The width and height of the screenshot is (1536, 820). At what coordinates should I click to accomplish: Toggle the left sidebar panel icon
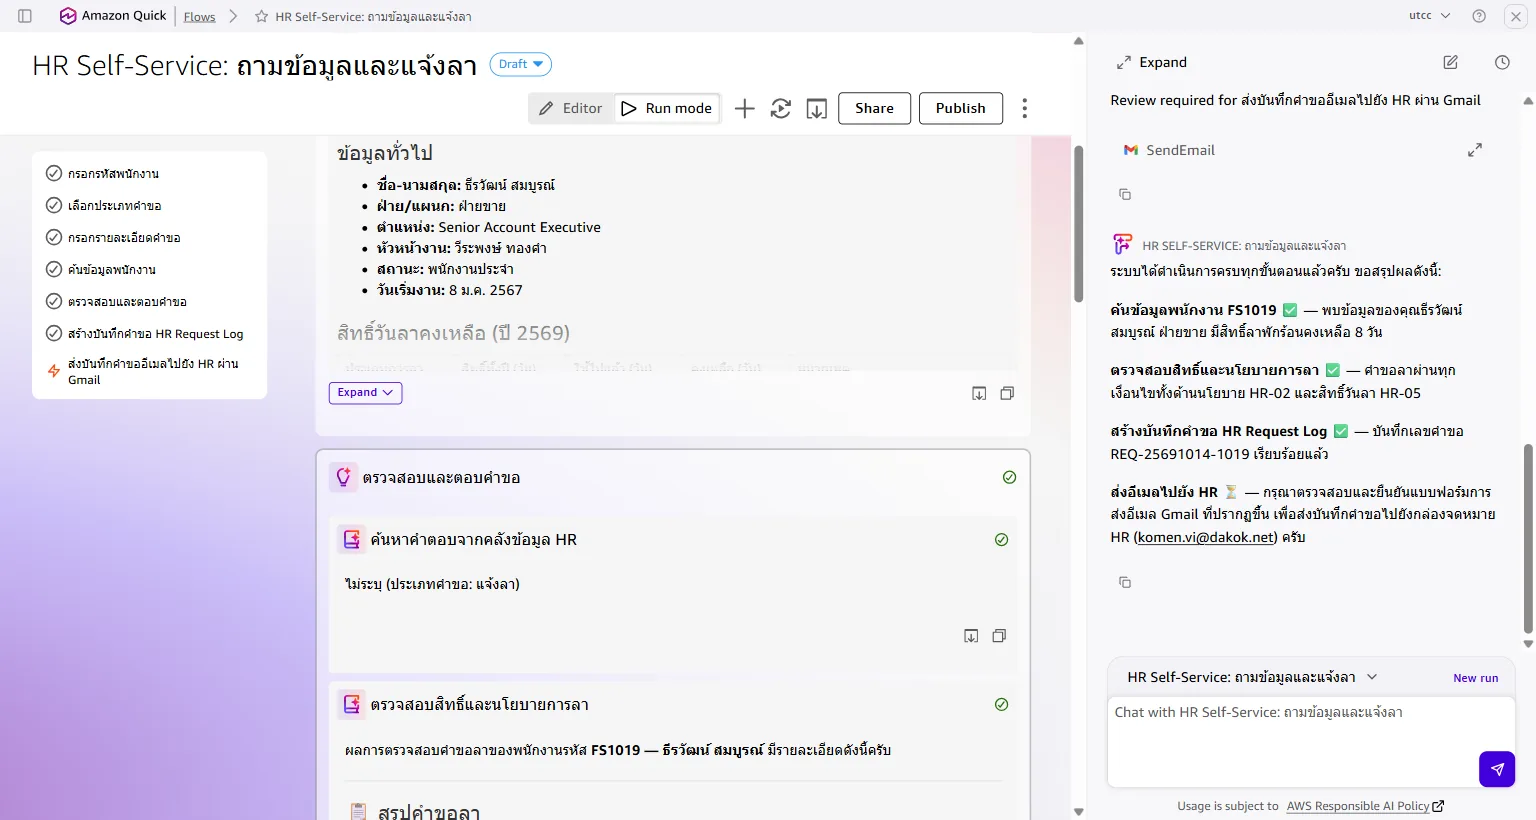click(x=25, y=16)
